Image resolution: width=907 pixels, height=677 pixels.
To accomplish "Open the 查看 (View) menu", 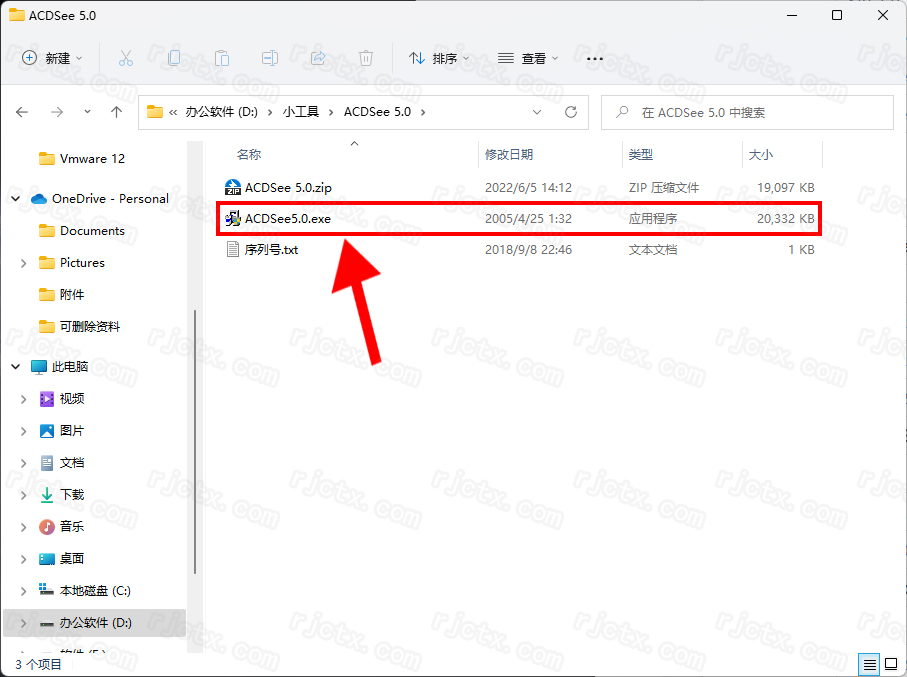I will pyautogui.click(x=529, y=58).
